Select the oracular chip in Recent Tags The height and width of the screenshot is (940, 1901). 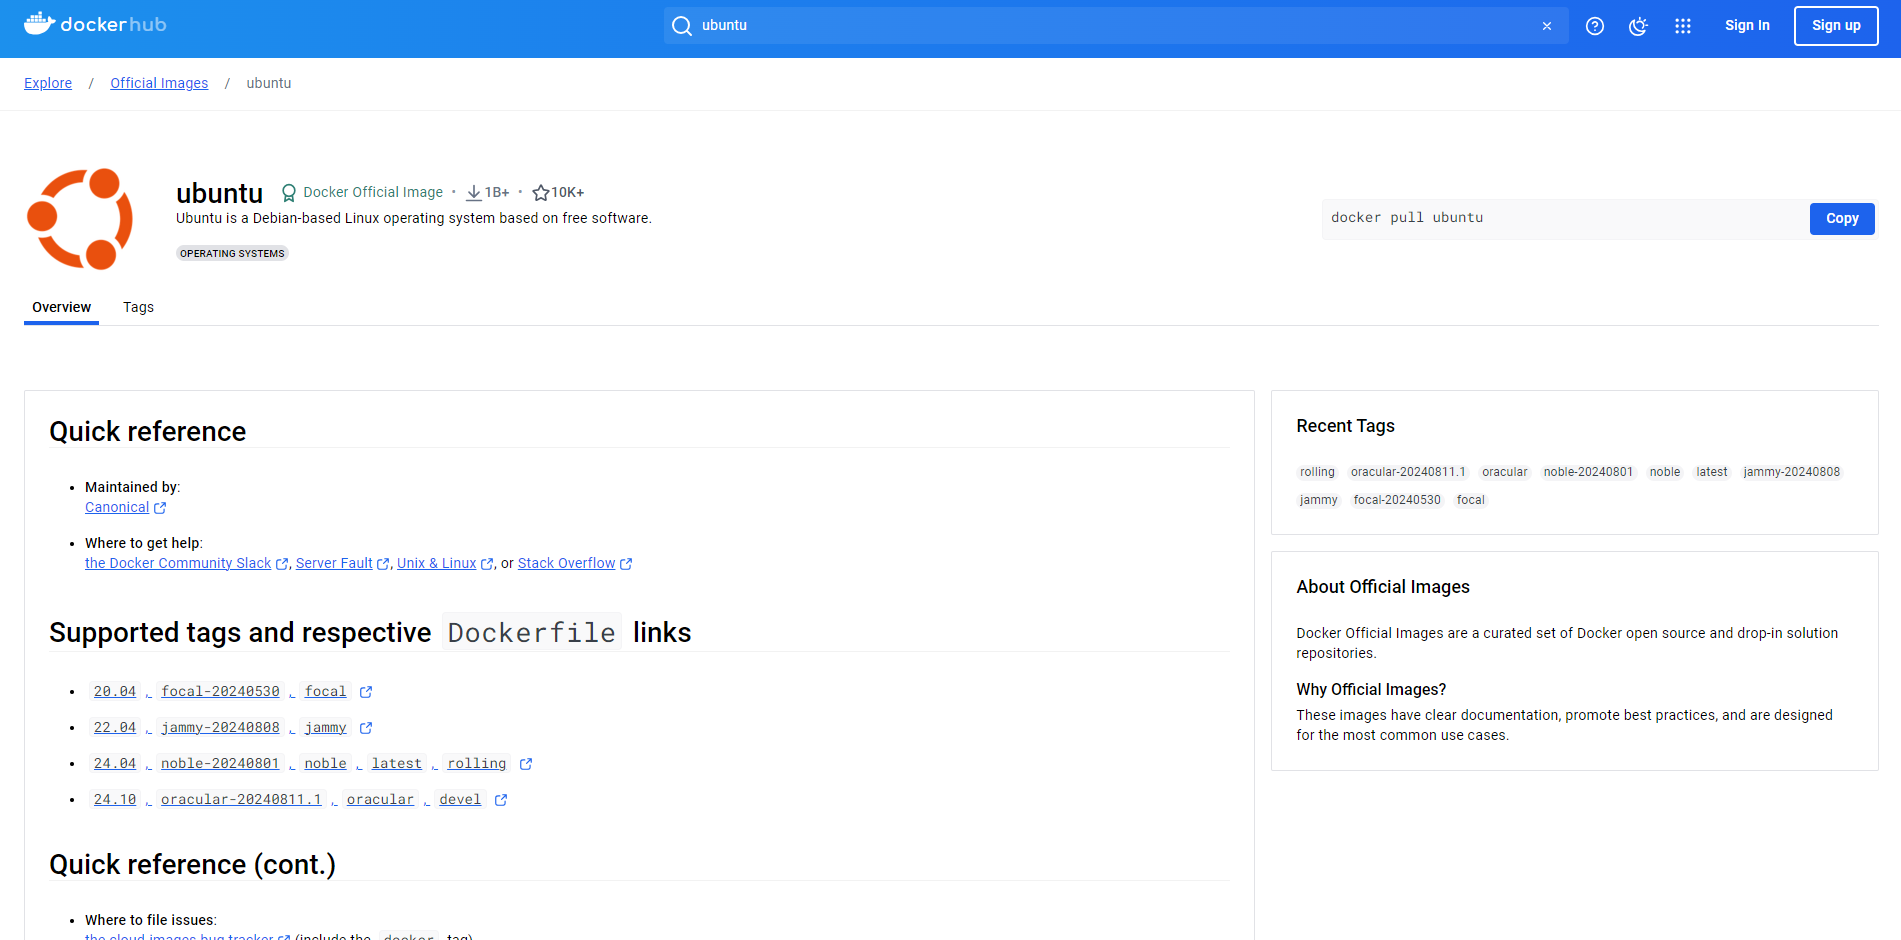(x=1504, y=472)
